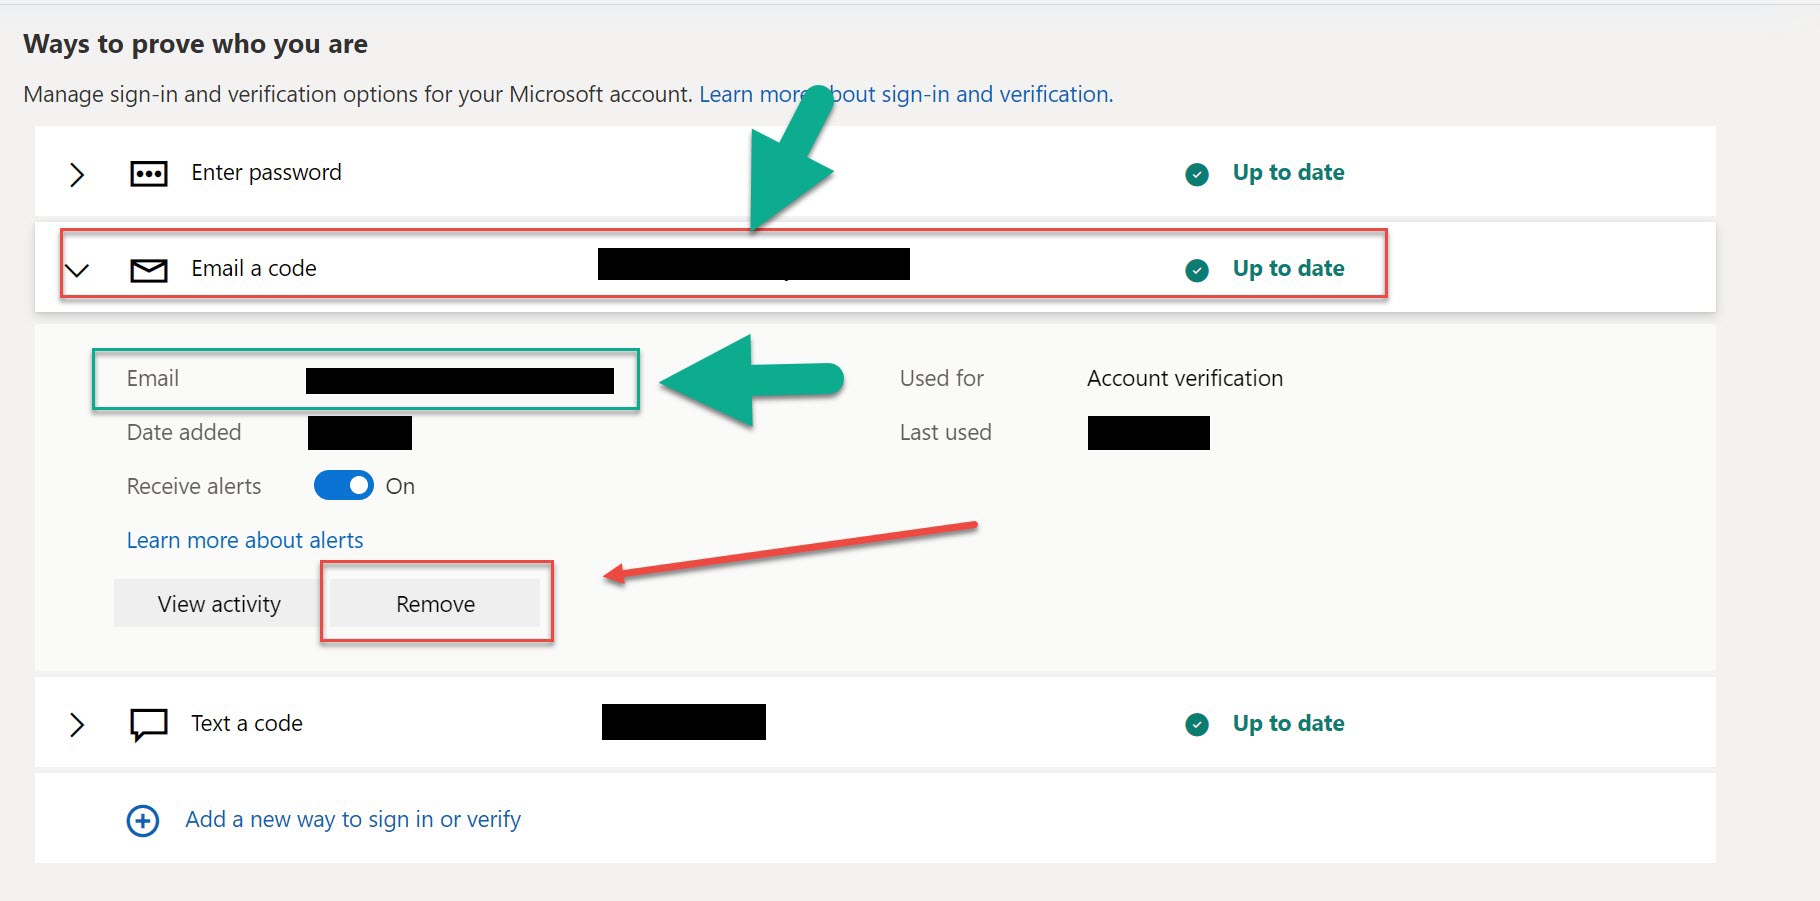Image resolution: width=1820 pixels, height=901 pixels.
Task: Click the Email a code label
Action: point(254,268)
